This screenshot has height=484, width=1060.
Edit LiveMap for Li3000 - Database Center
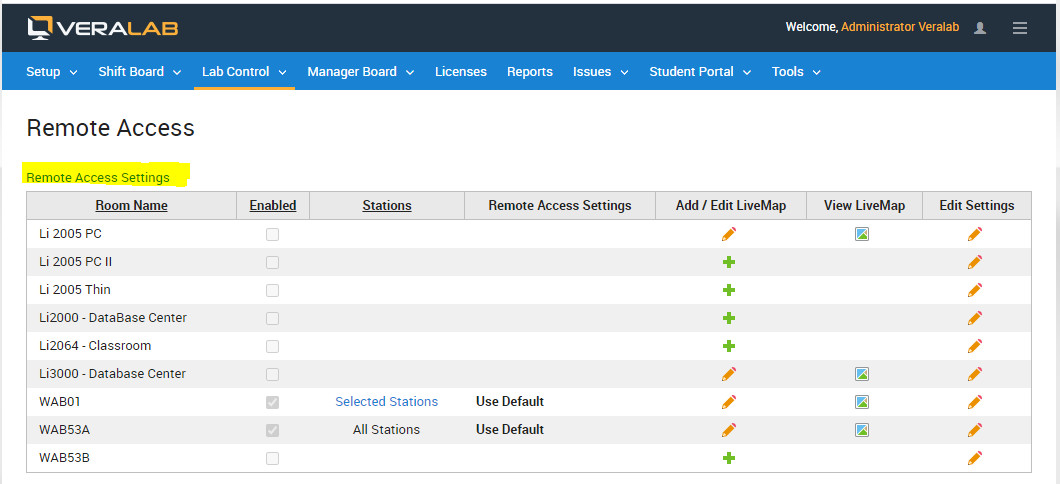tap(728, 374)
